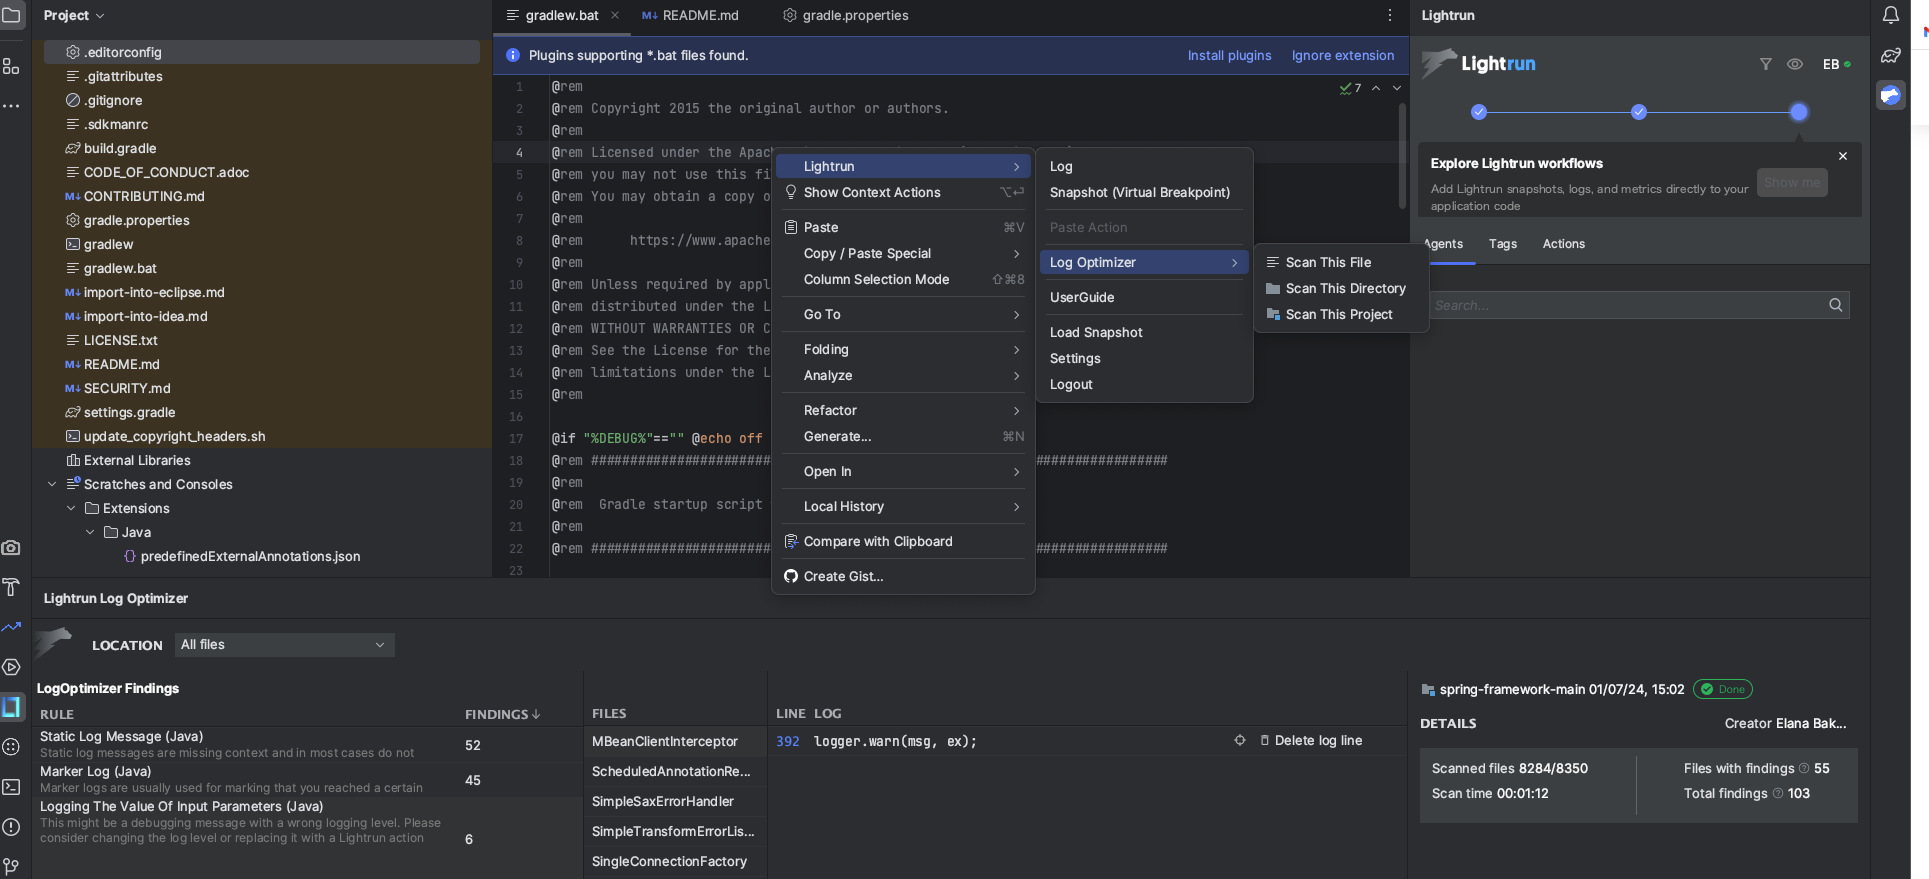Click the search magnifier icon in Lightrun panel
1929x879 pixels.
(1835, 305)
